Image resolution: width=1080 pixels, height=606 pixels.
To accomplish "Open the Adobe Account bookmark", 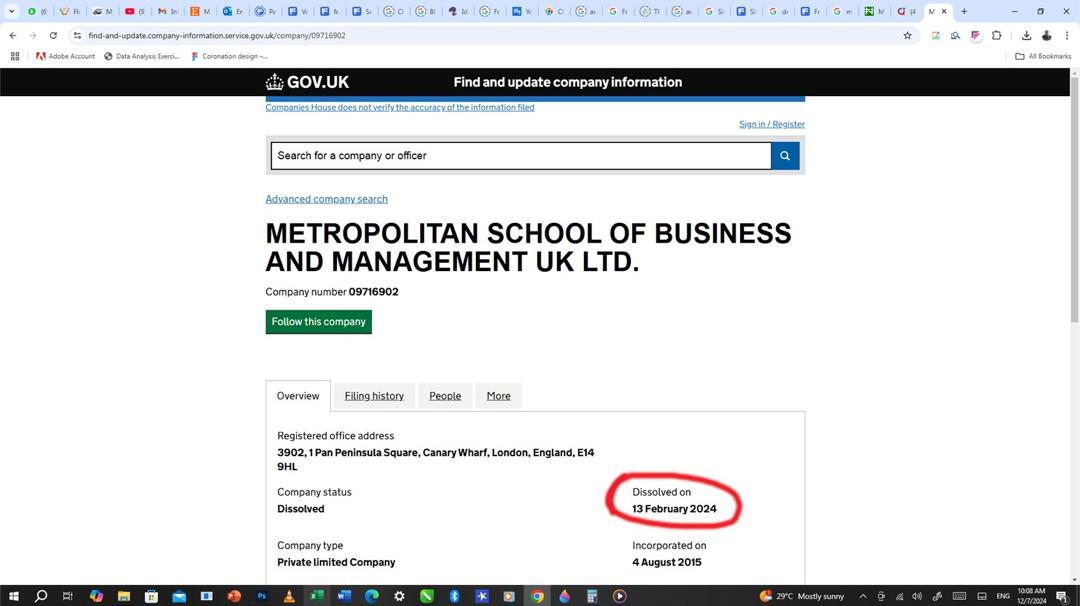I will click(65, 56).
